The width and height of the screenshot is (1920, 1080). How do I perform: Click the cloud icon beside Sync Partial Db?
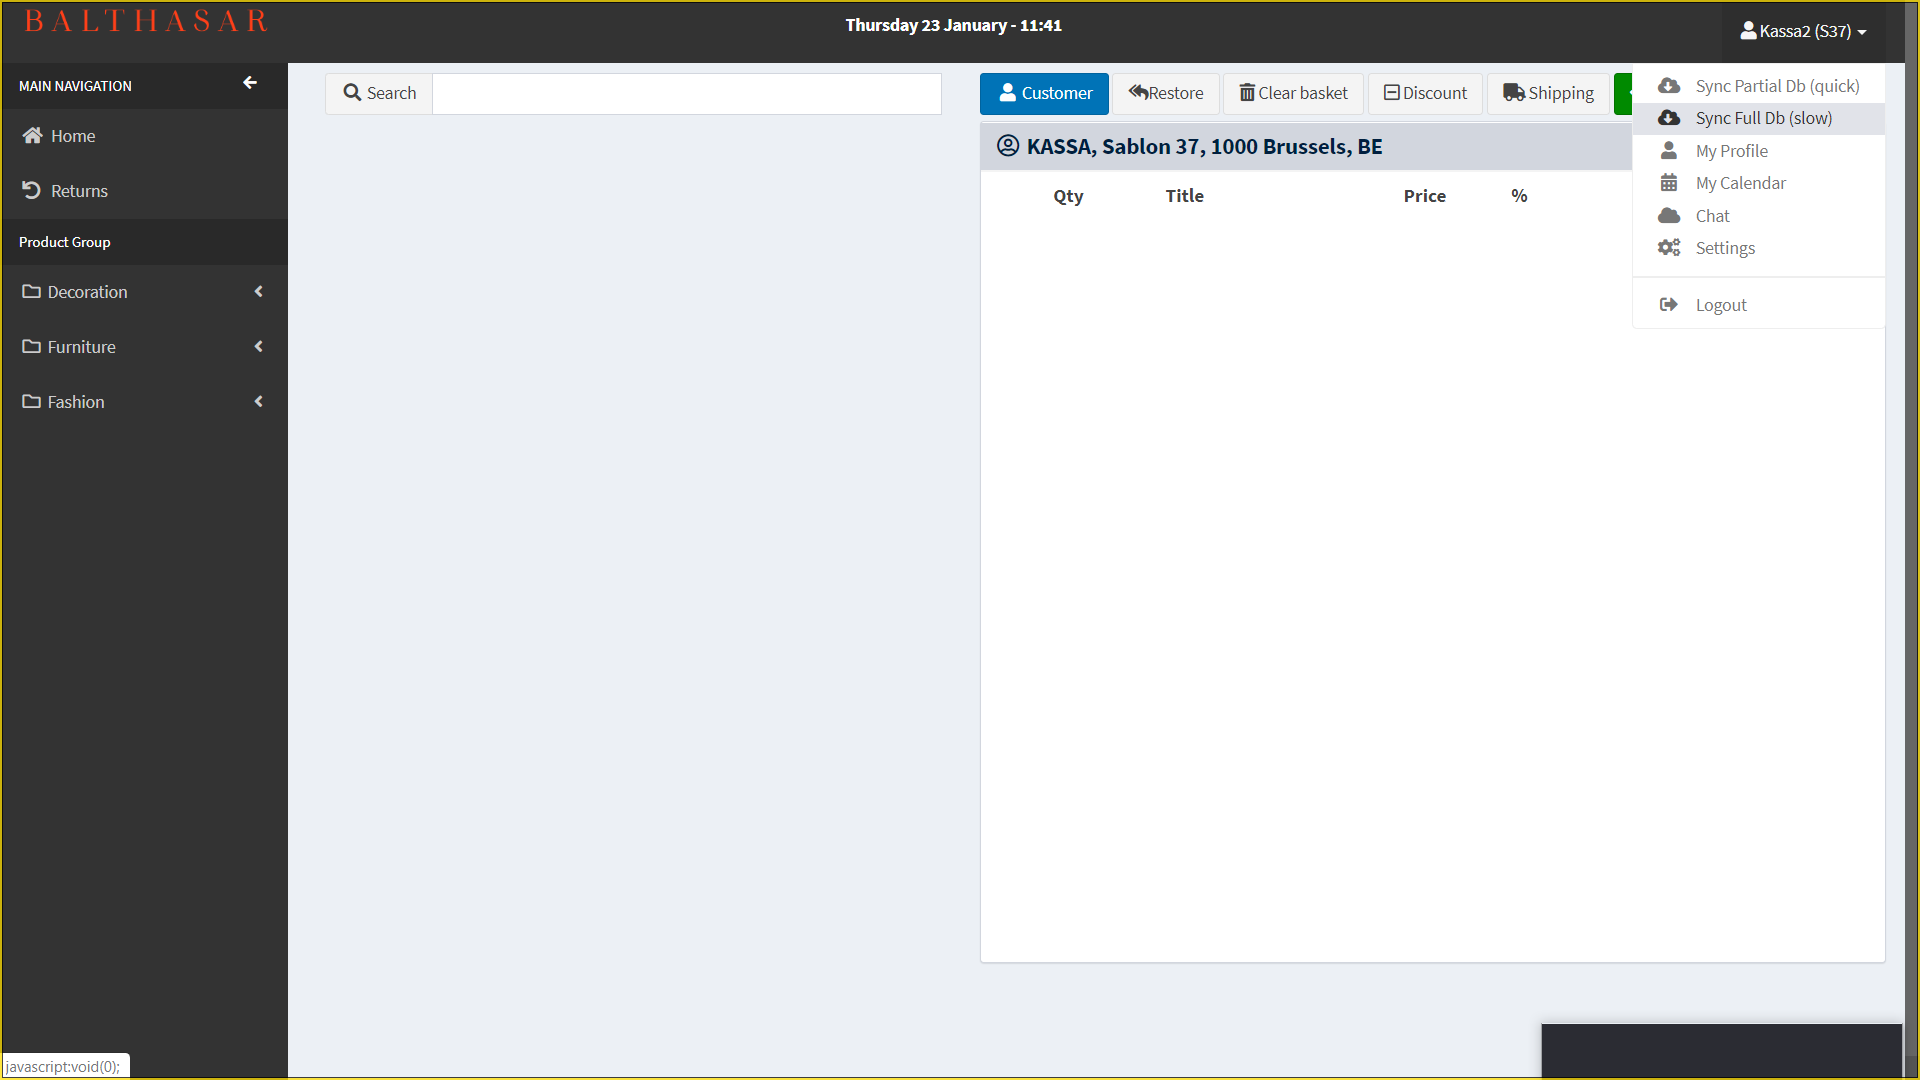click(1669, 86)
